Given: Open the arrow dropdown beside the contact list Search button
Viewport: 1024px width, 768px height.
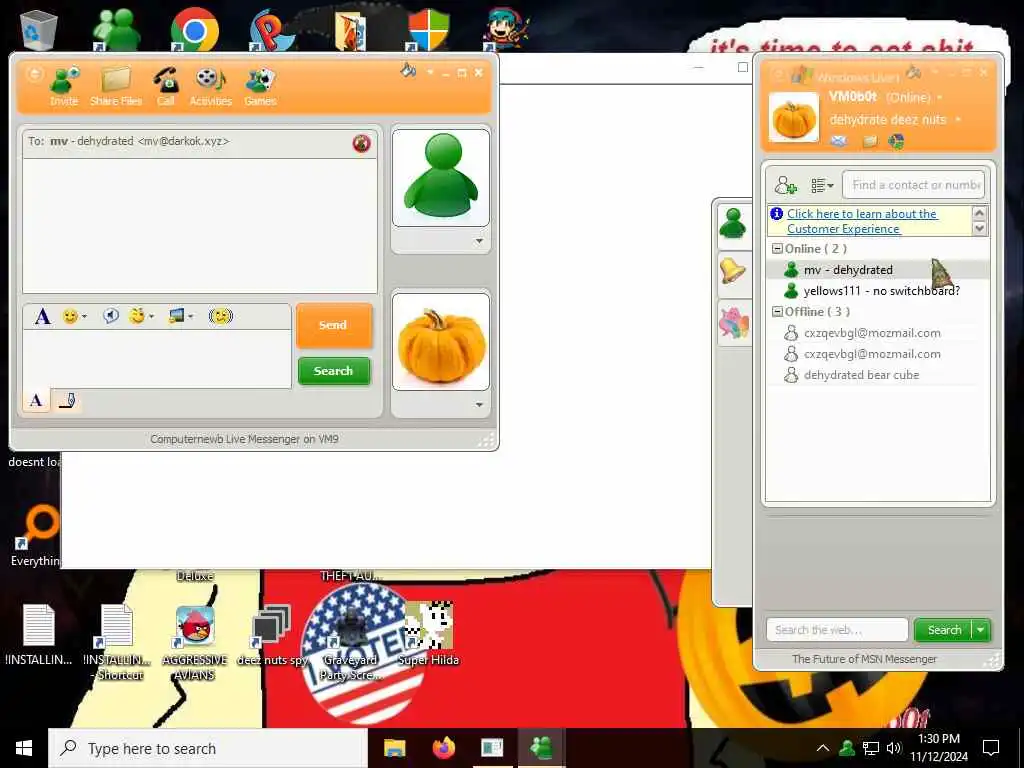Looking at the screenshot, I should click(981, 630).
